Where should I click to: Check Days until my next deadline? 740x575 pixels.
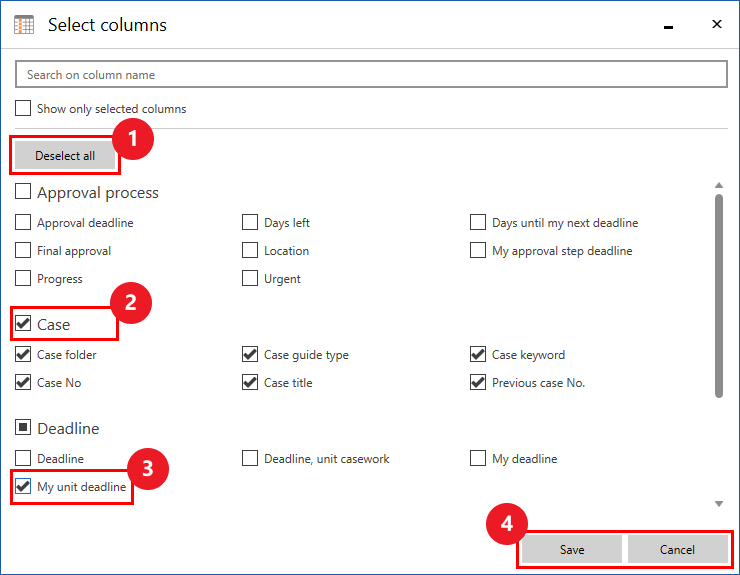click(478, 223)
